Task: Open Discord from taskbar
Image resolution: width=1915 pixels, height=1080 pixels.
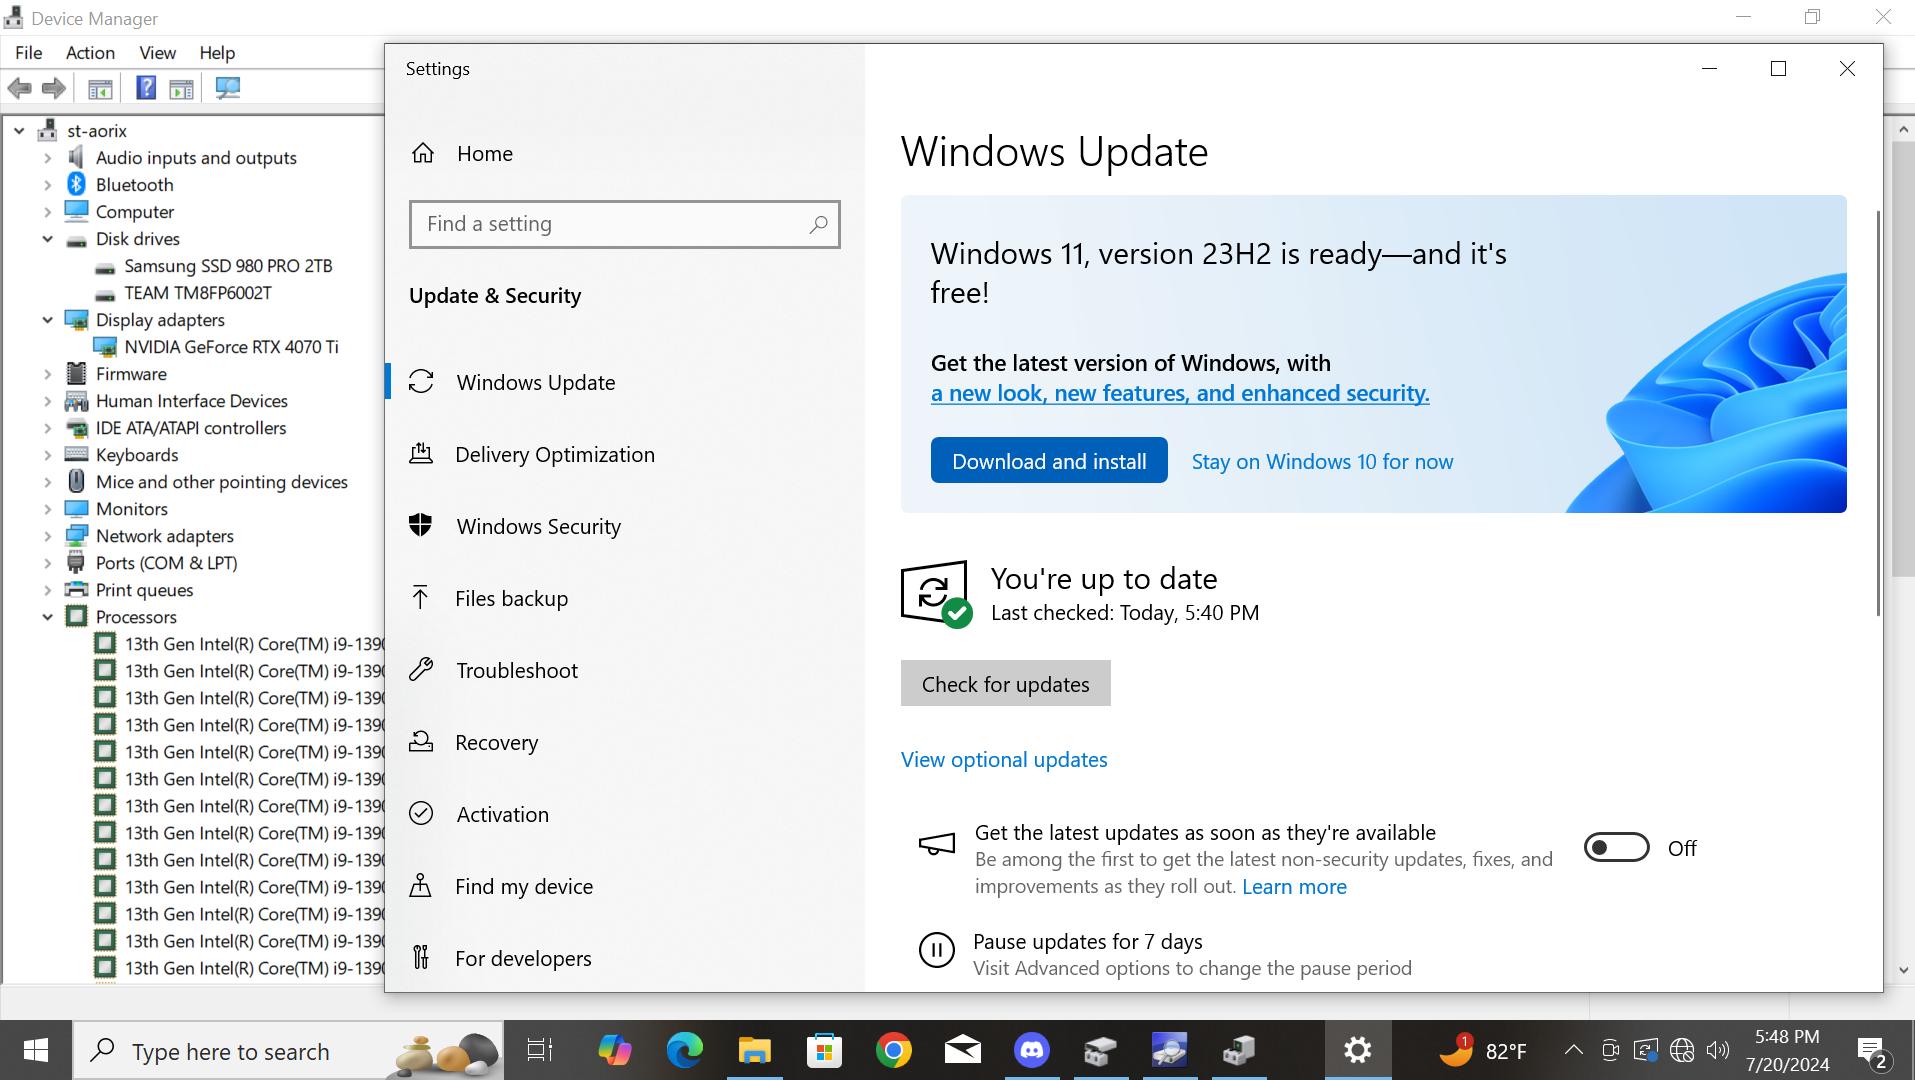Action: pyautogui.click(x=1032, y=1051)
